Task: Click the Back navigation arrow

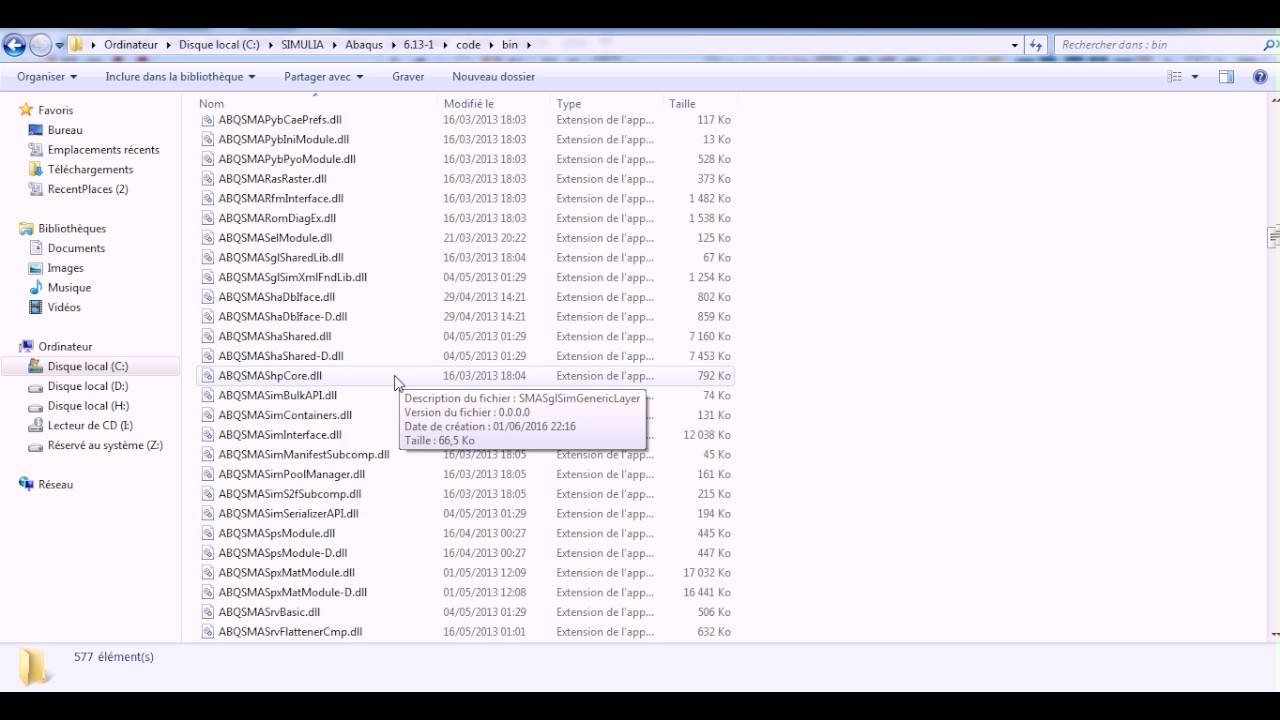Action: pos(14,45)
